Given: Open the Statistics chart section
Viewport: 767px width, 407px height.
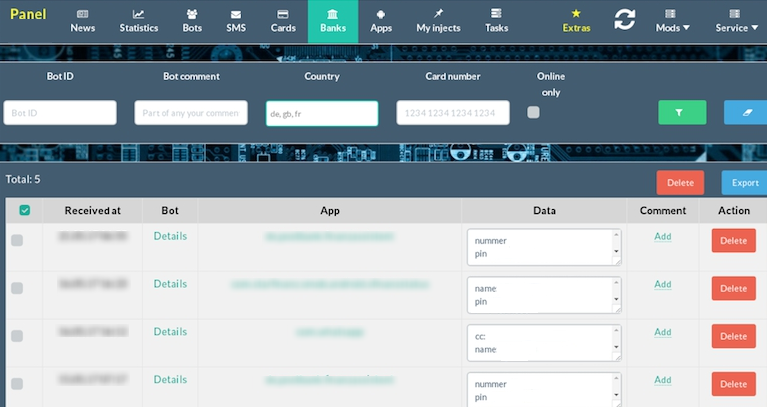Looking at the screenshot, I should [138, 22].
